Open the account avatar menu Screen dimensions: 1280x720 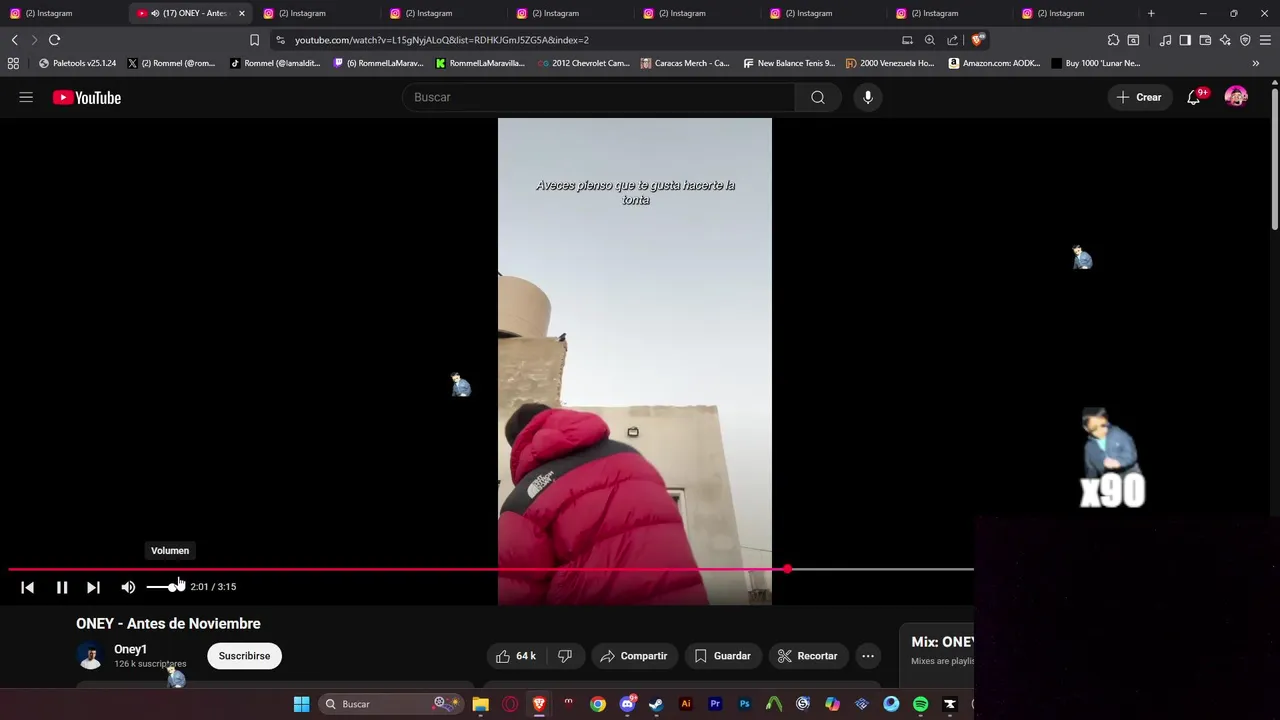[x=1236, y=97]
